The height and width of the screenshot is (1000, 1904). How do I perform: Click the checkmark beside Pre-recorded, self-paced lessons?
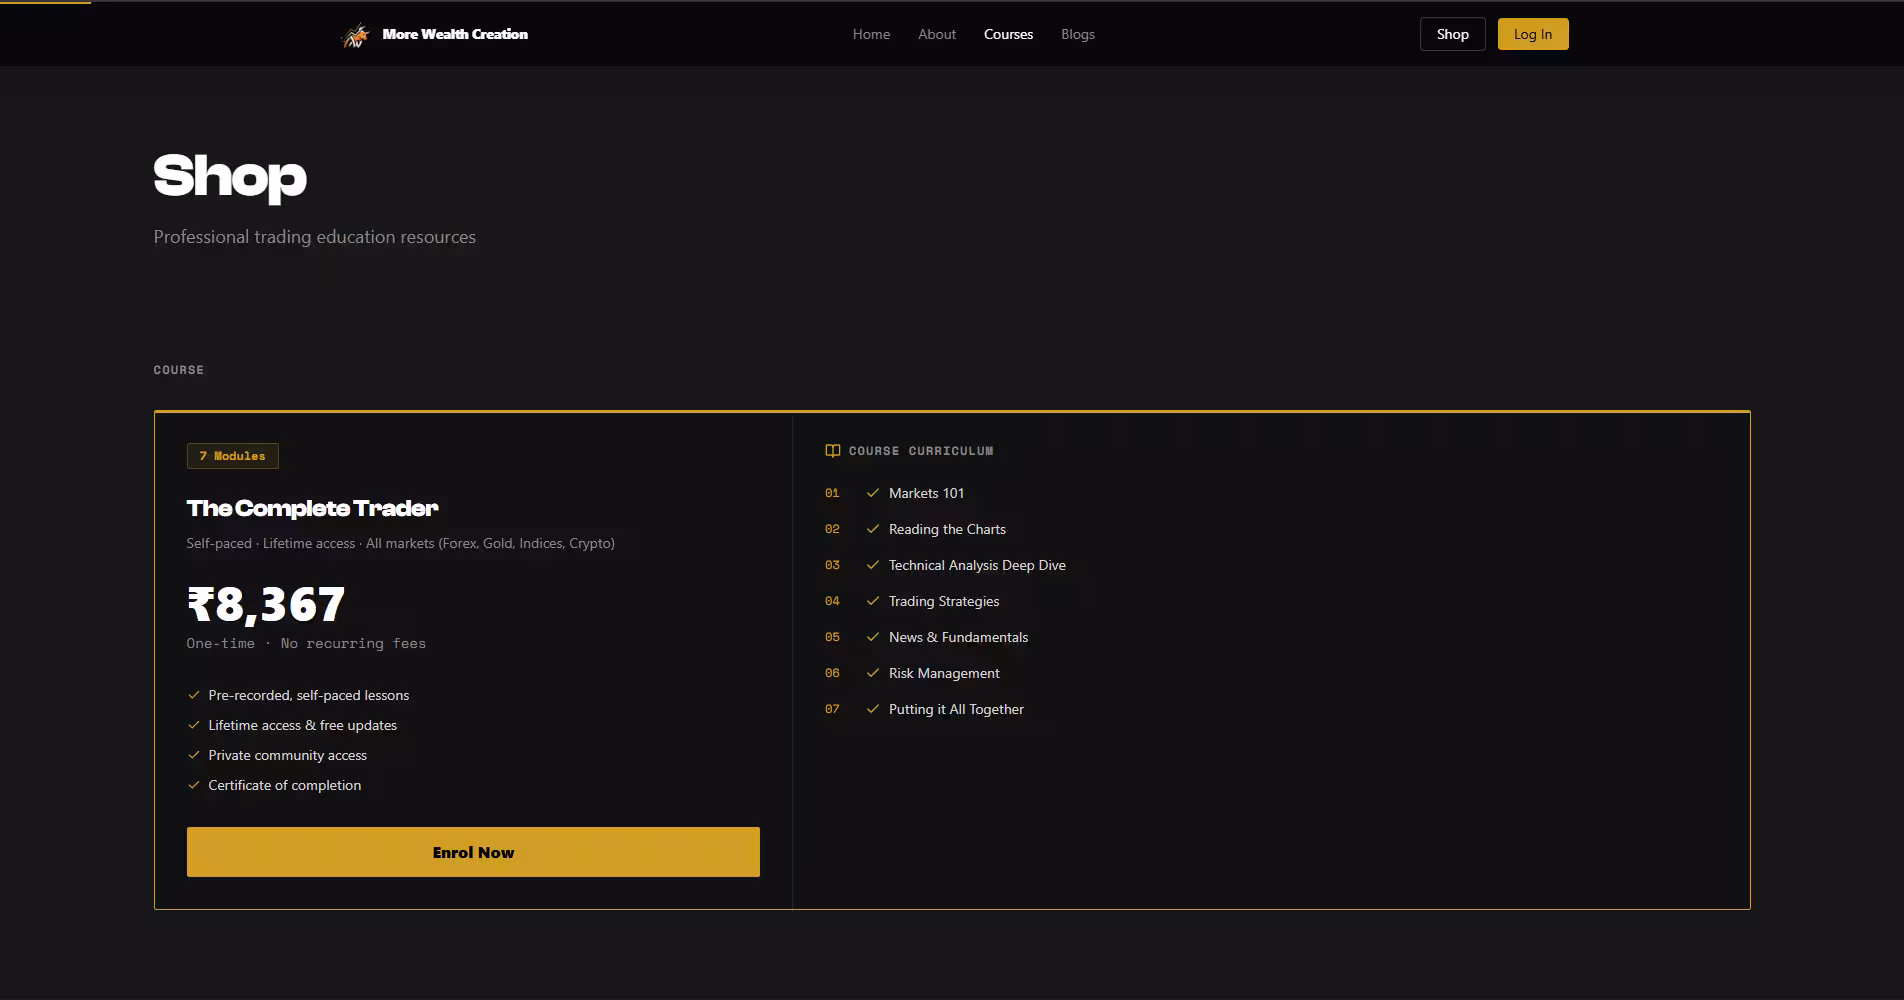pos(194,695)
